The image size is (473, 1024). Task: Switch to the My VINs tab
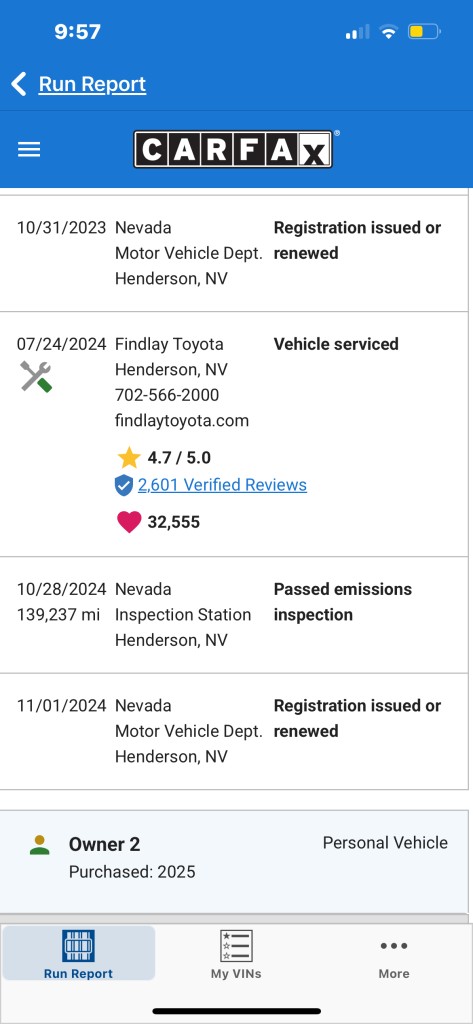point(236,953)
